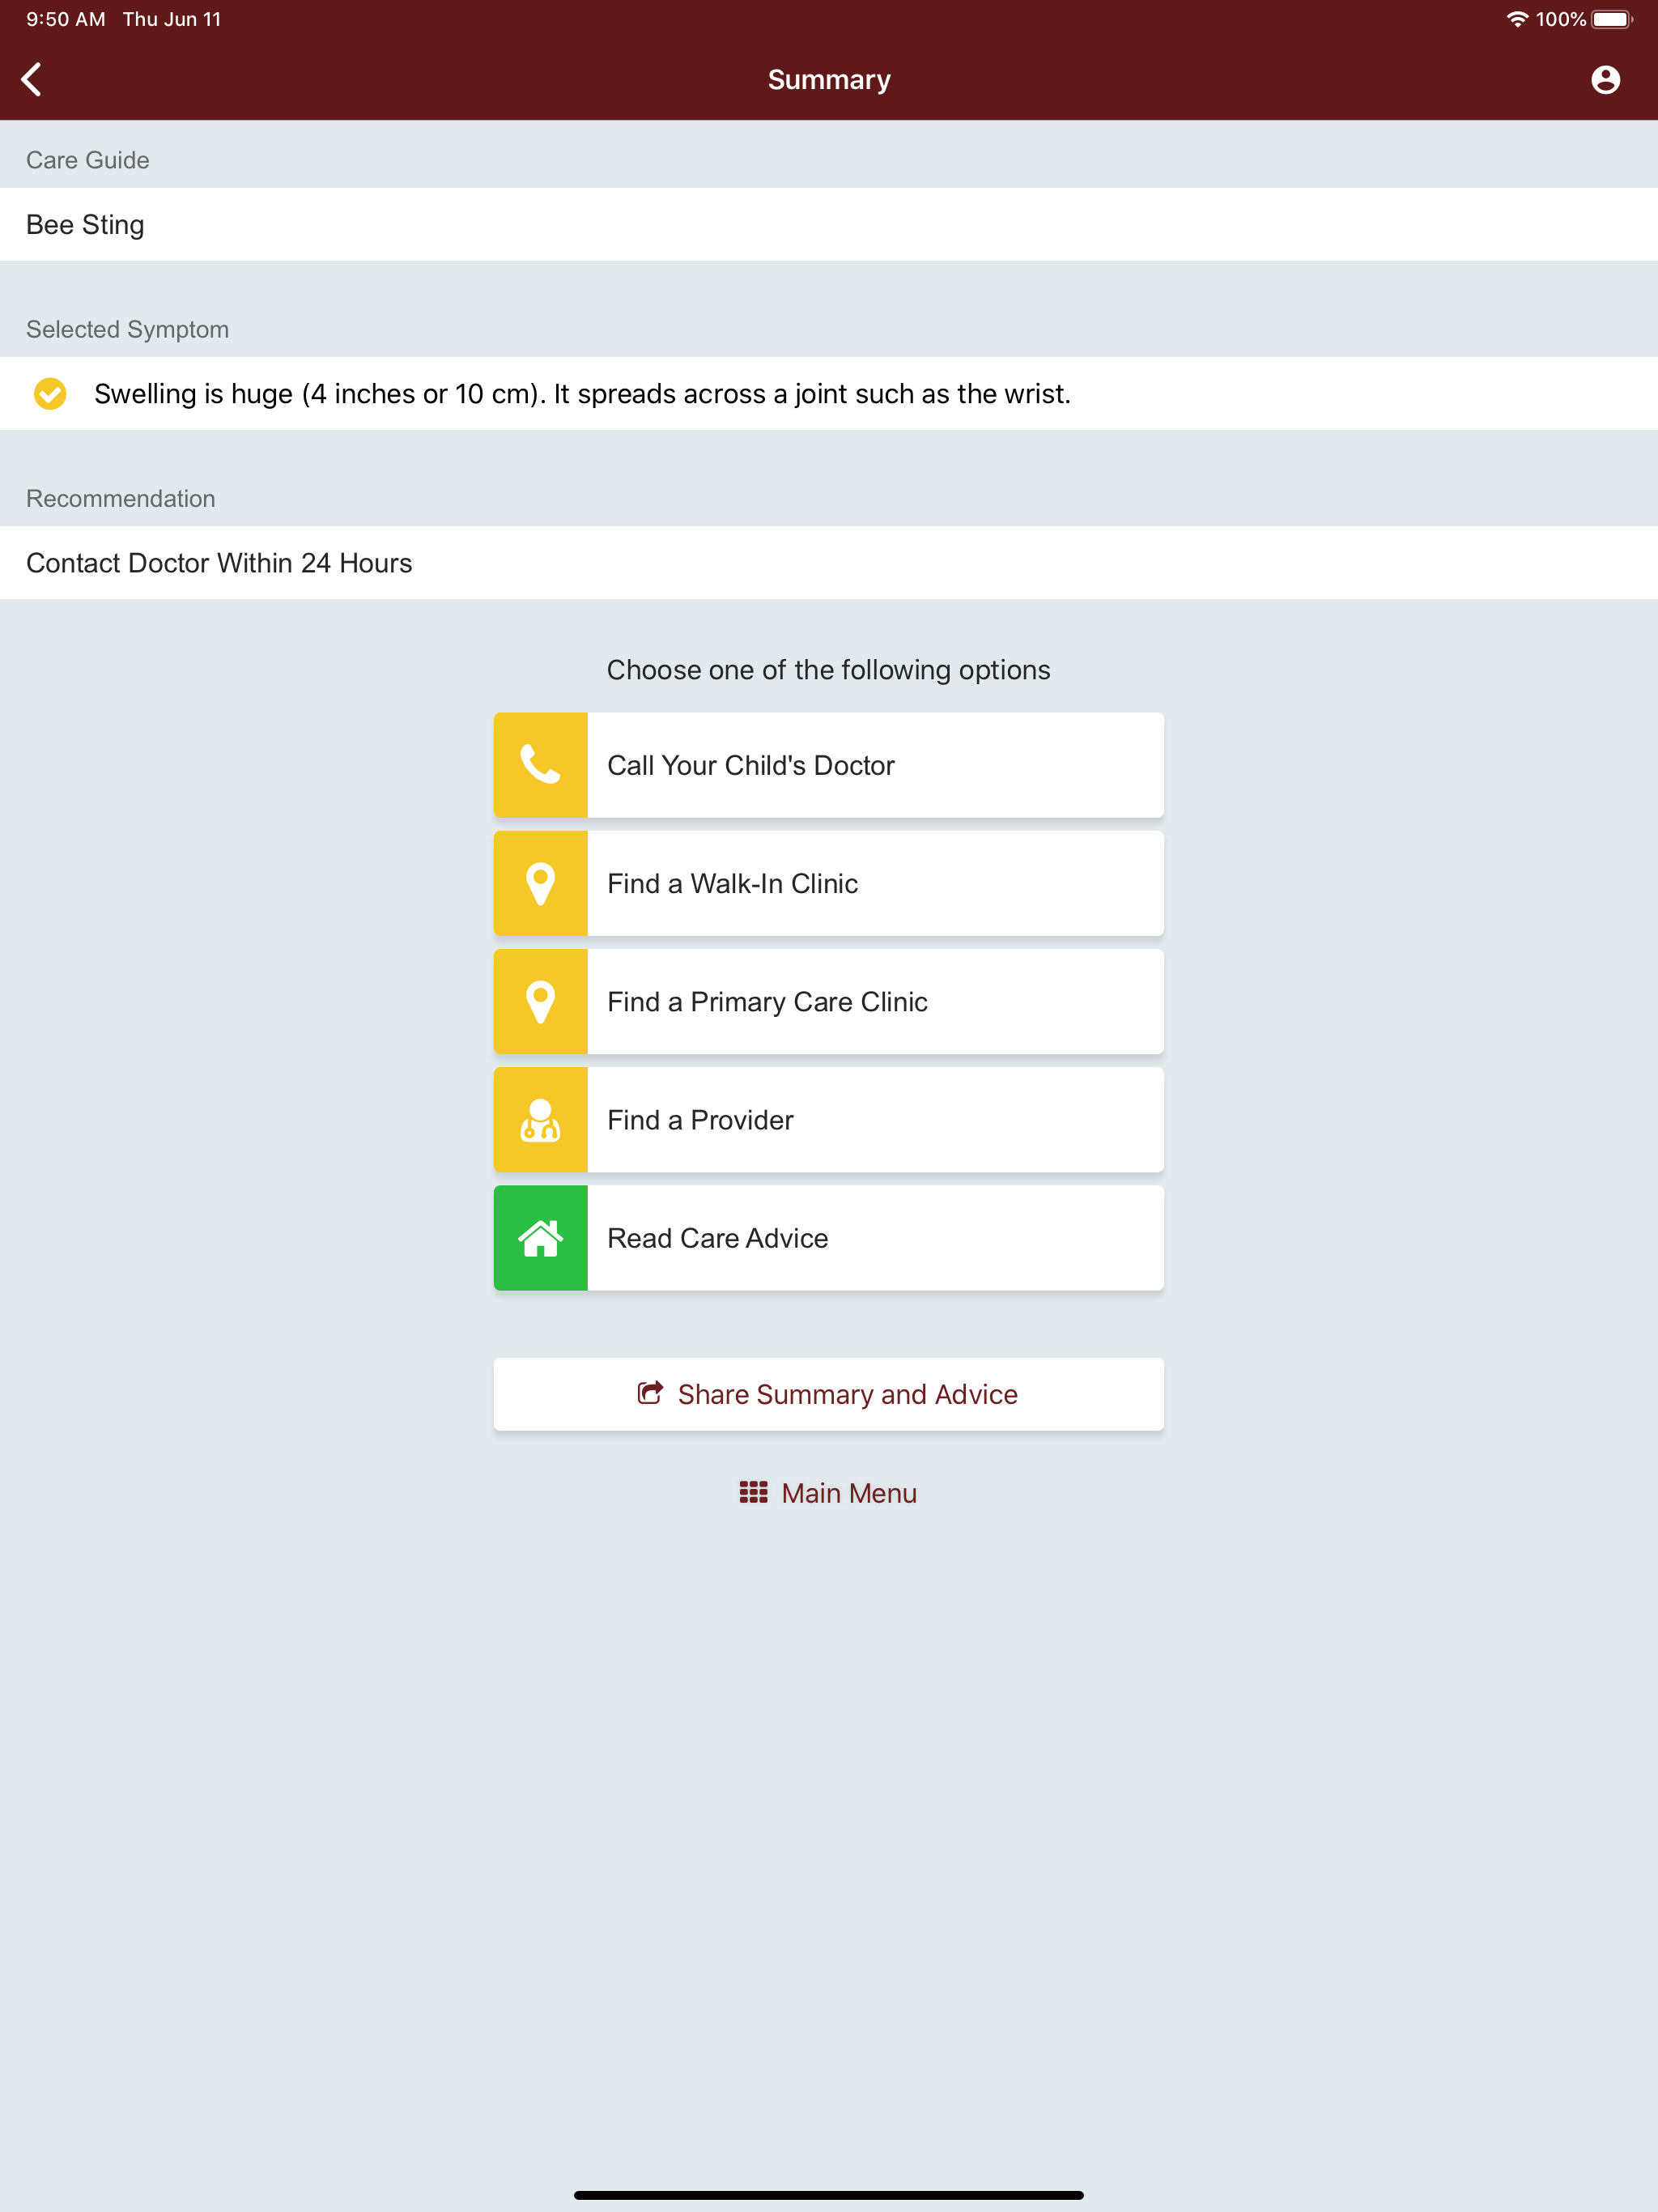1658x2212 pixels.
Task: Tap the provider doctor icon
Action: [x=540, y=1119]
